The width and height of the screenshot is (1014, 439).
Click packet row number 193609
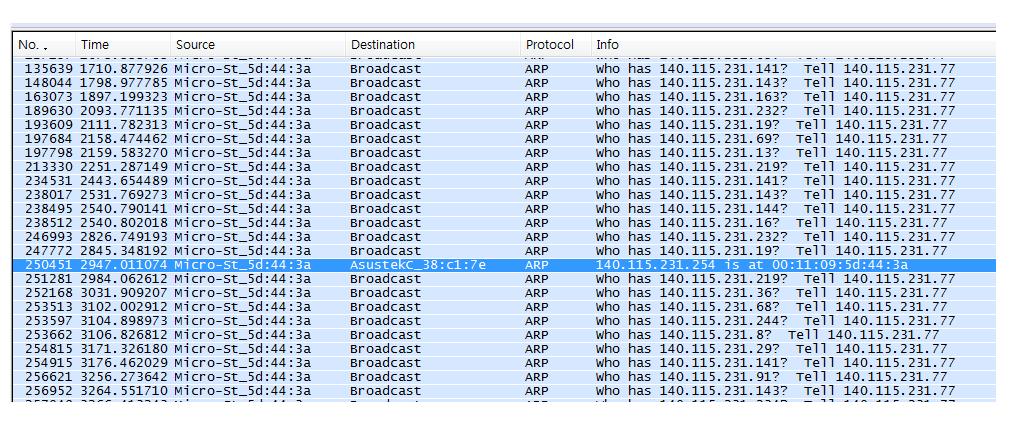click(45, 125)
